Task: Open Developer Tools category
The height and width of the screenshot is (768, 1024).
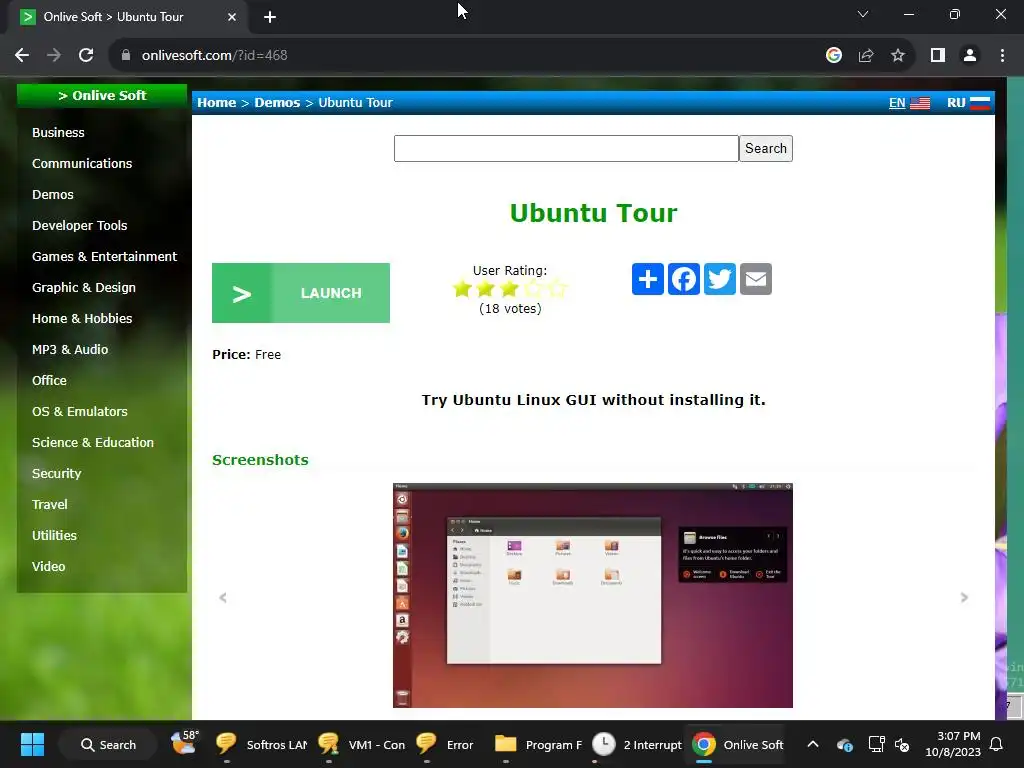Action: click(80, 225)
